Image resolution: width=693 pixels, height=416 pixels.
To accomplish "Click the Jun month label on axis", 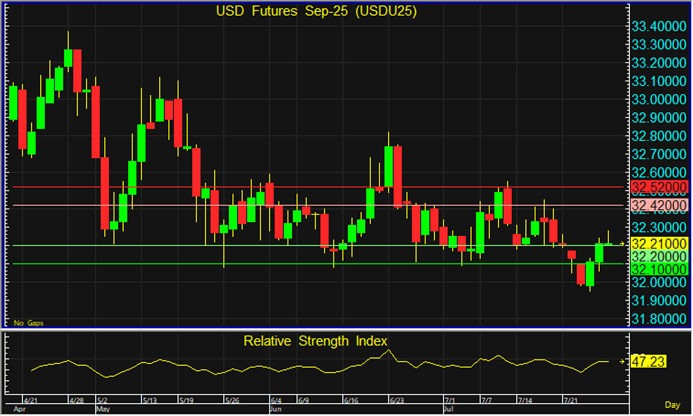I will point(278,409).
